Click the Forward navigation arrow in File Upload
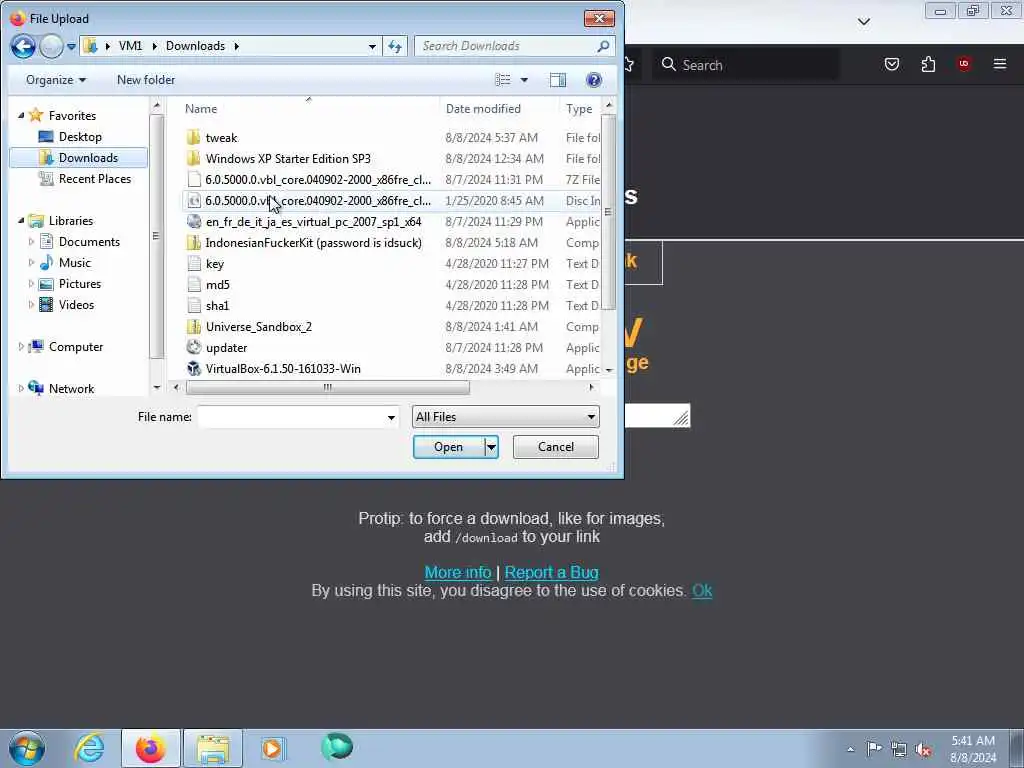Viewport: 1024px width, 768px height. coord(51,46)
